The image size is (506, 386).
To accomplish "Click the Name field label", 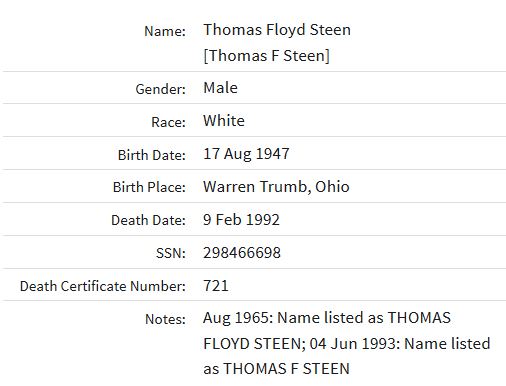I will (x=165, y=31).
